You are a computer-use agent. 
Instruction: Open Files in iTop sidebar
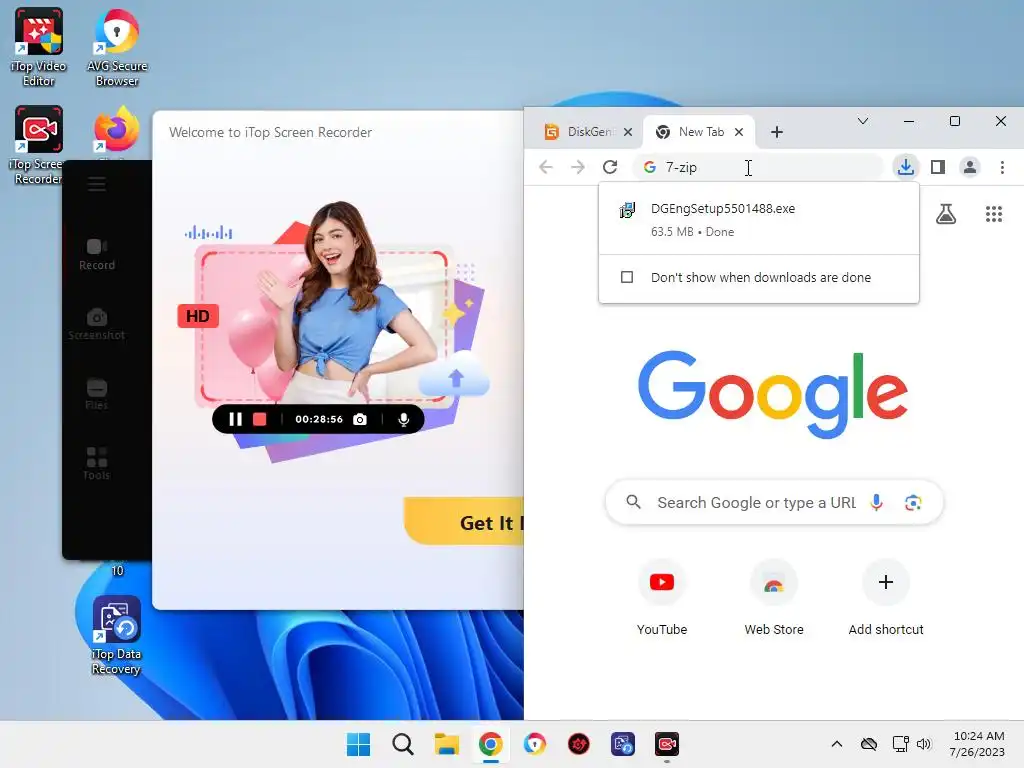point(97,394)
